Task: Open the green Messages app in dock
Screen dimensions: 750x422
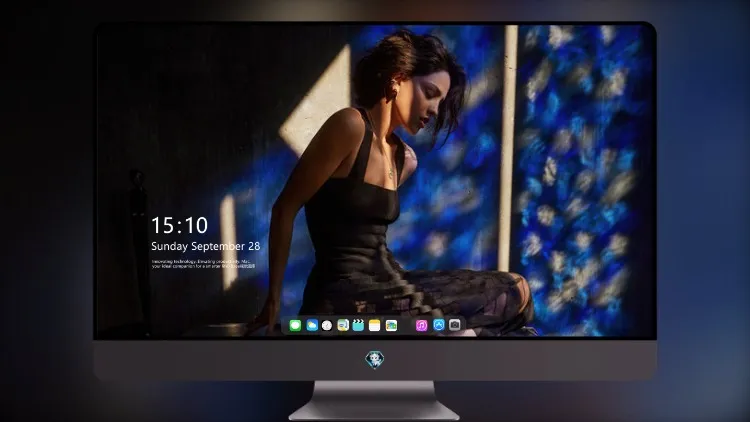Action: coord(295,325)
